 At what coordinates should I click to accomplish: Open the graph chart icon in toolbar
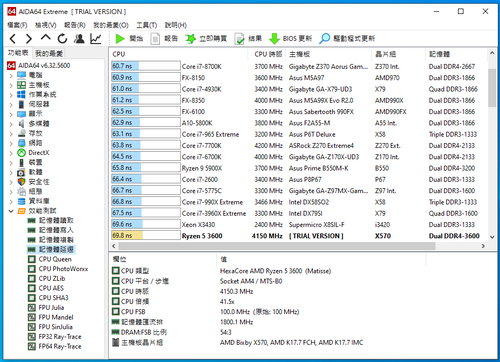pos(96,39)
